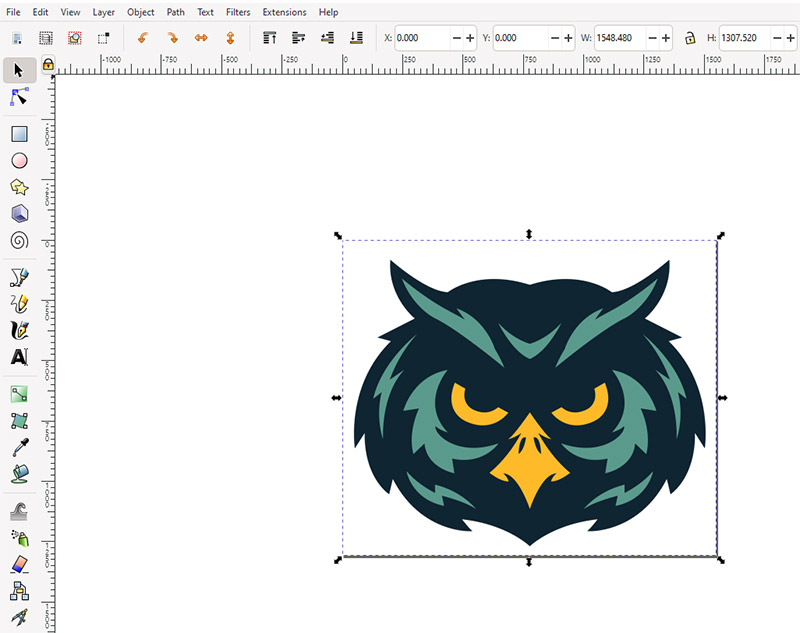Flip selection vertically
This screenshot has width=800, height=633.
tap(230, 38)
